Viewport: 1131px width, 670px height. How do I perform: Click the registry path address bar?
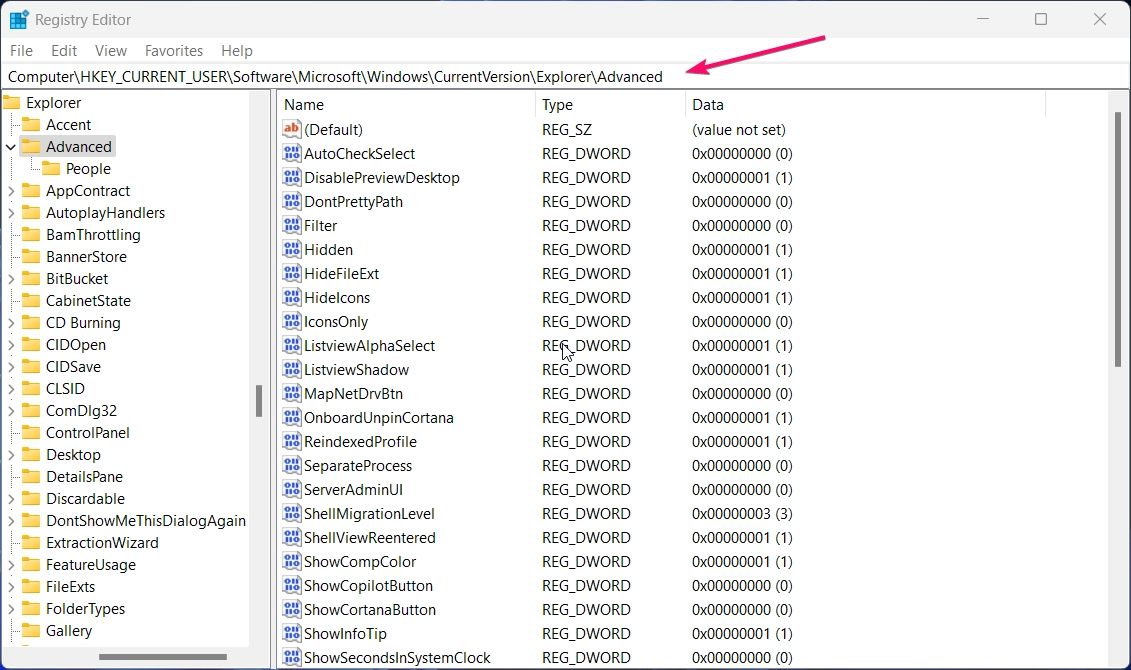click(x=566, y=76)
